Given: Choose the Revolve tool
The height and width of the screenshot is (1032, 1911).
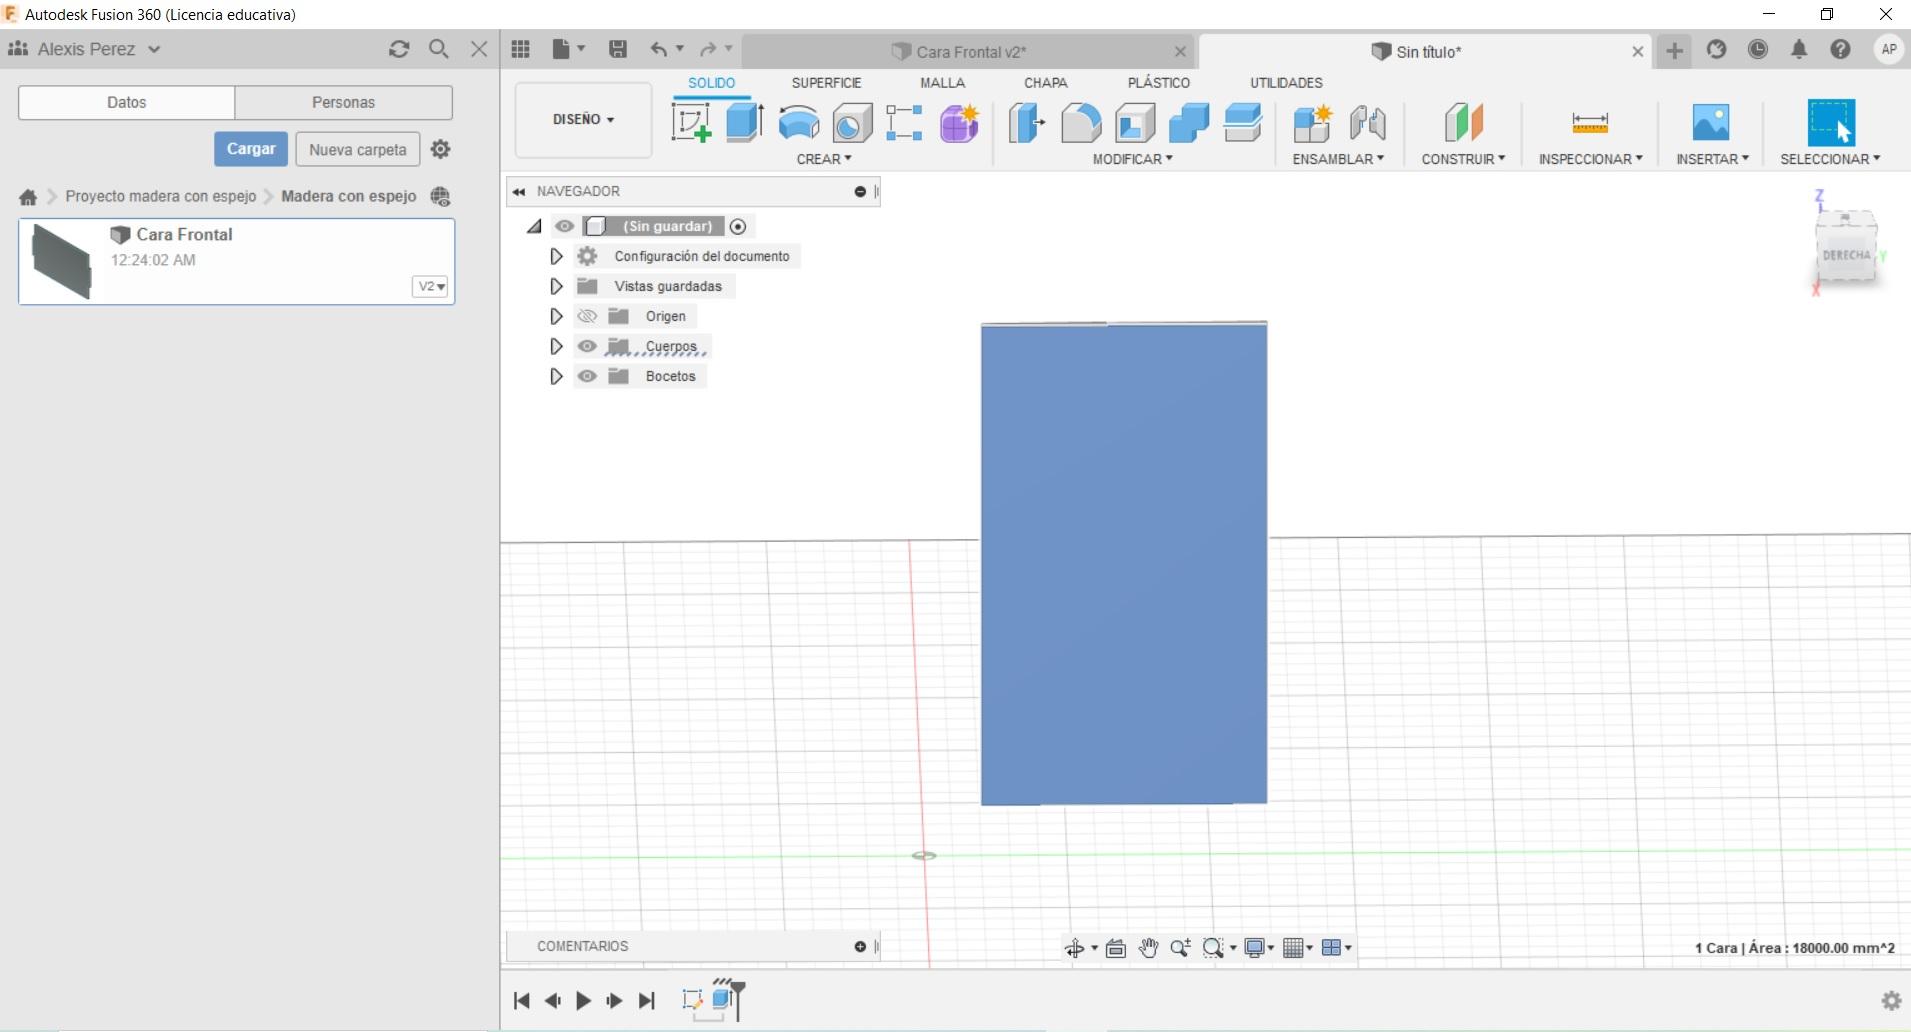Looking at the screenshot, I should pos(798,123).
